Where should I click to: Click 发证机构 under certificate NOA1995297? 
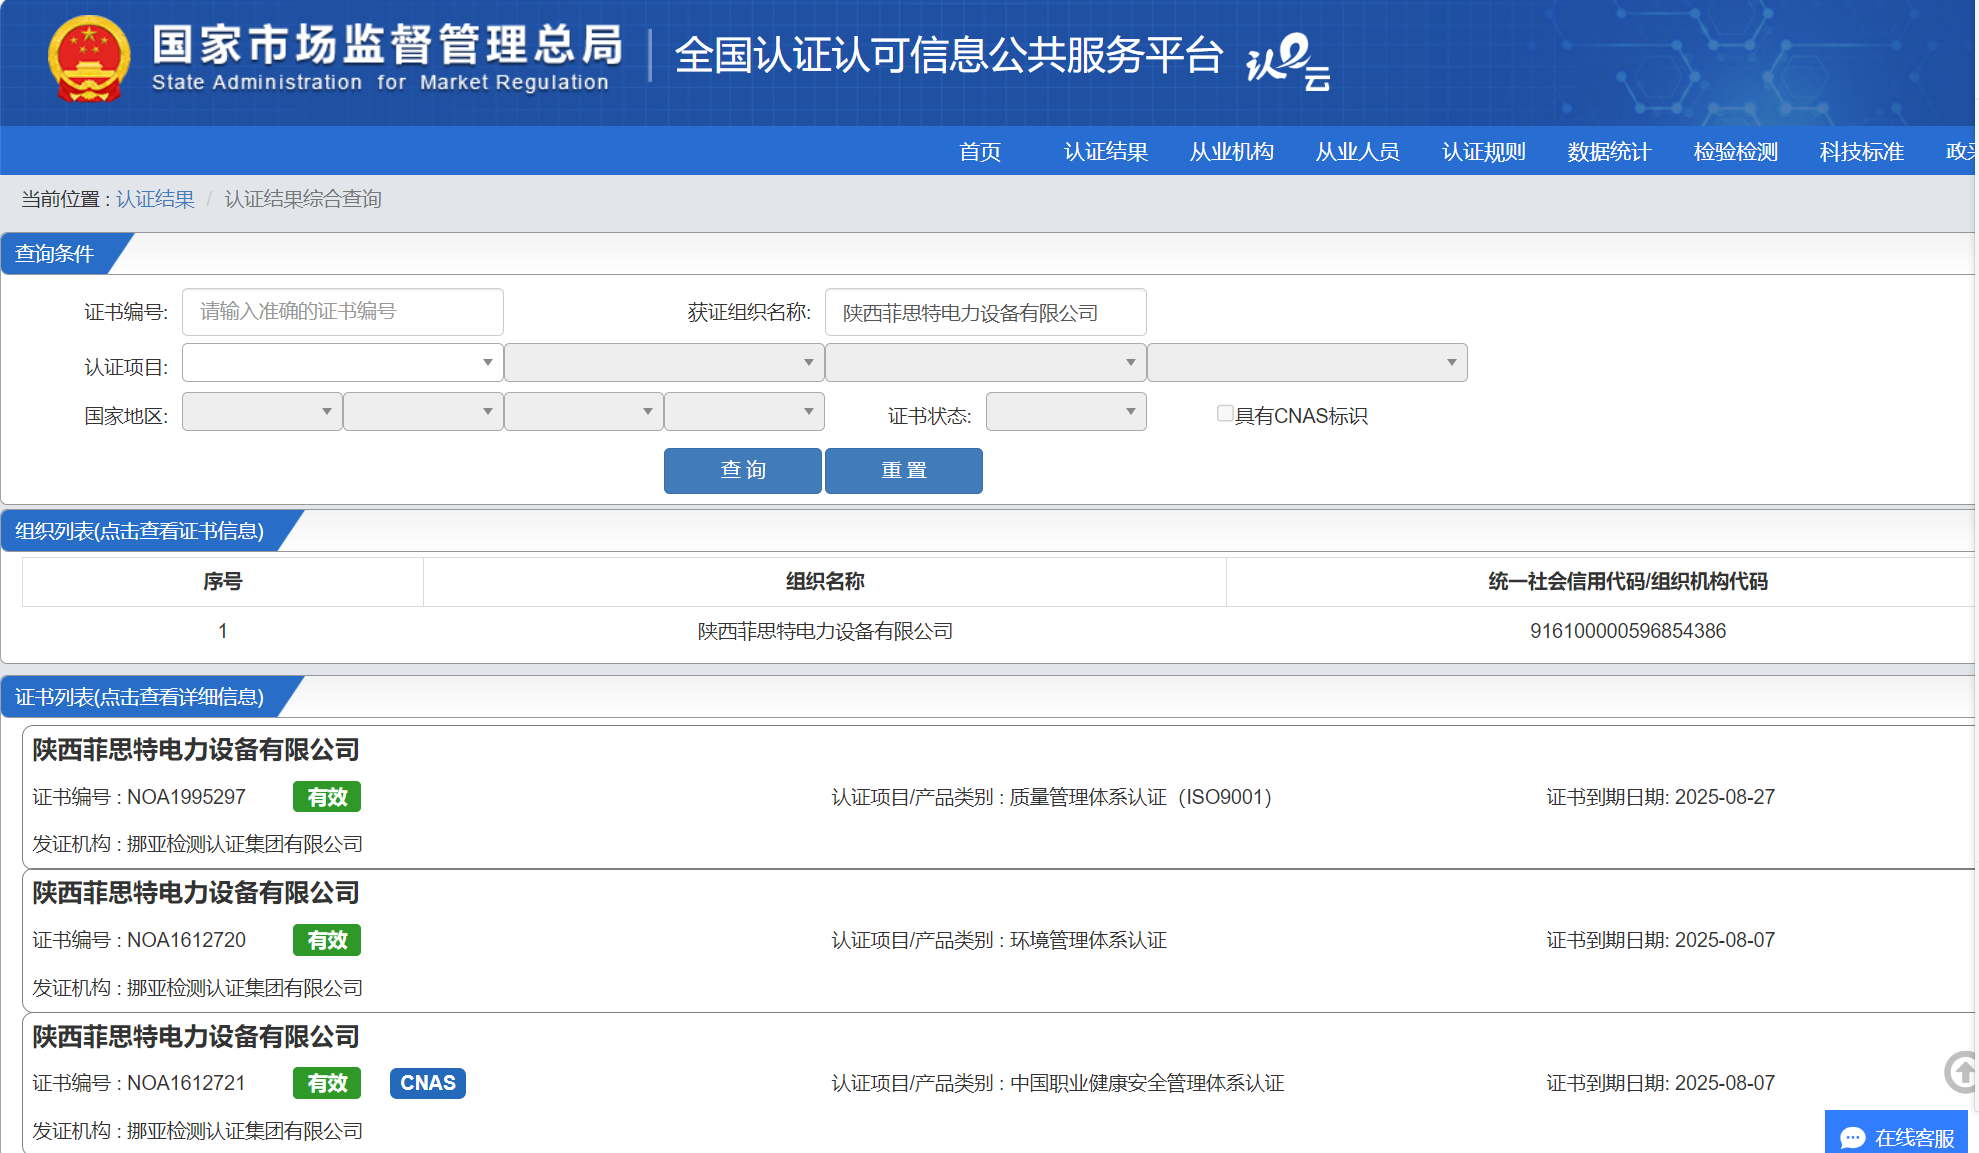click(197, 844)
